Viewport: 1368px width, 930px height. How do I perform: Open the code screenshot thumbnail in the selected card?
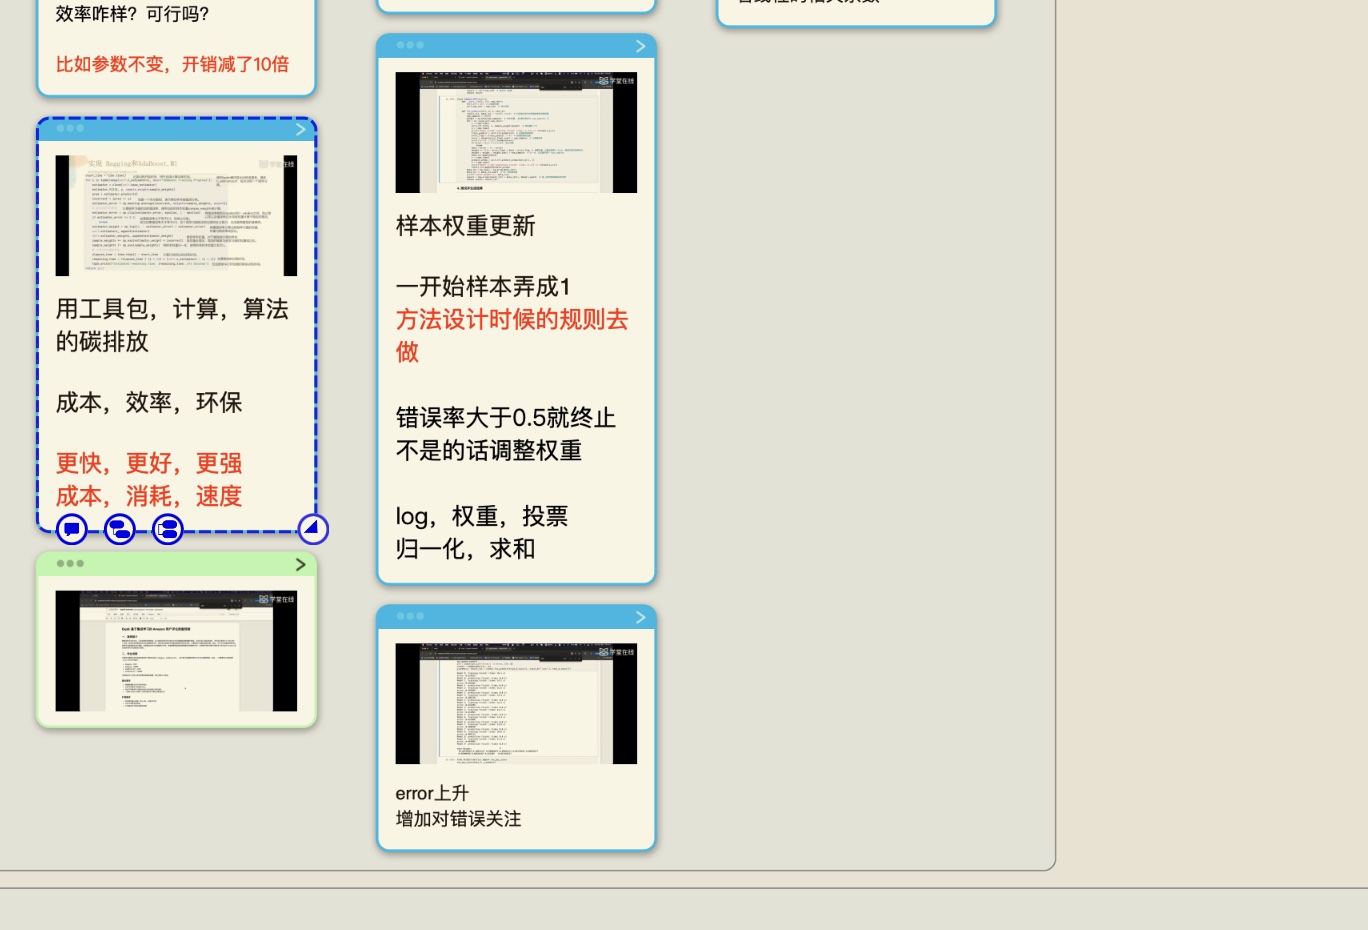pos(176,215)
